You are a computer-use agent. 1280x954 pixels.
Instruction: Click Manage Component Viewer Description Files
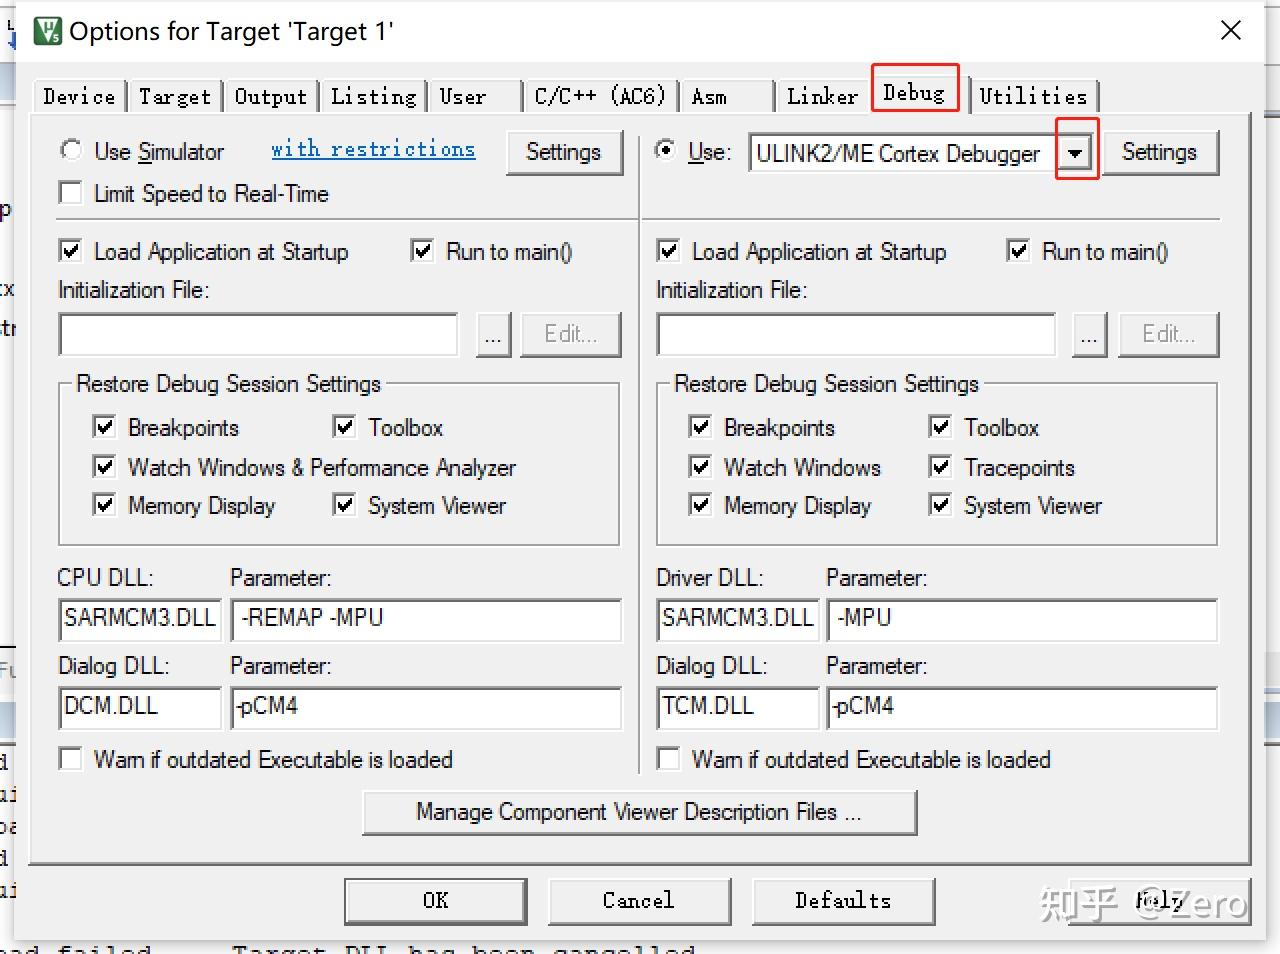[x=640, y=811]
